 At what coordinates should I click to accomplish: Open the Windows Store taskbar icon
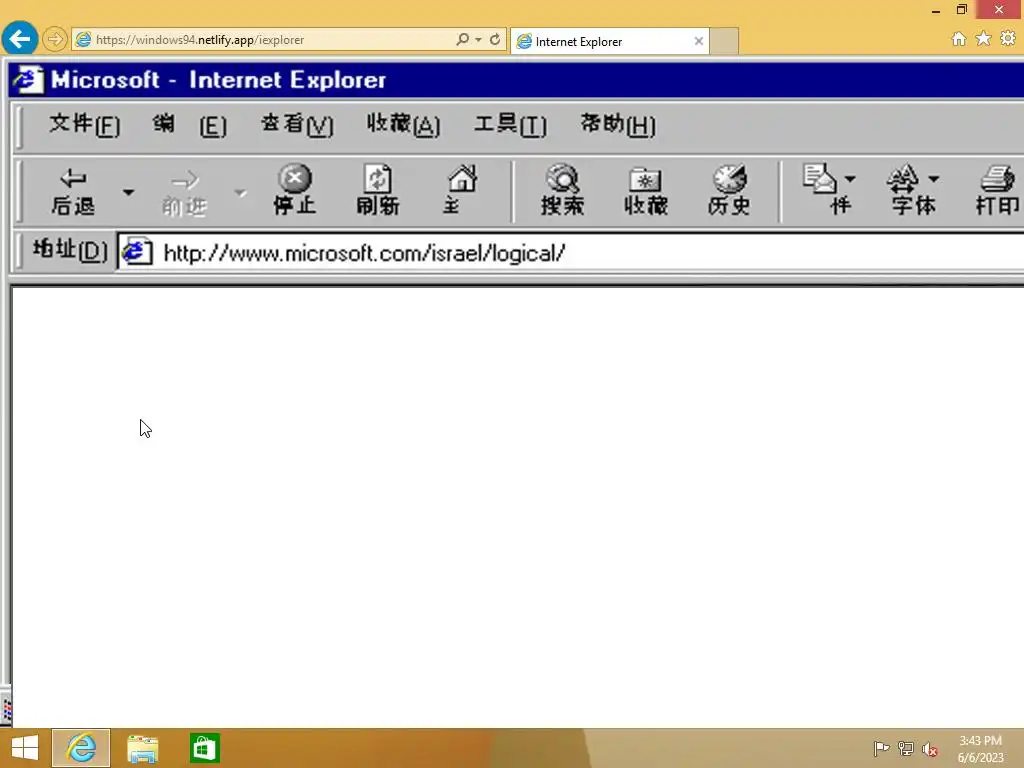pyautogui.click(x=204, y=748)
